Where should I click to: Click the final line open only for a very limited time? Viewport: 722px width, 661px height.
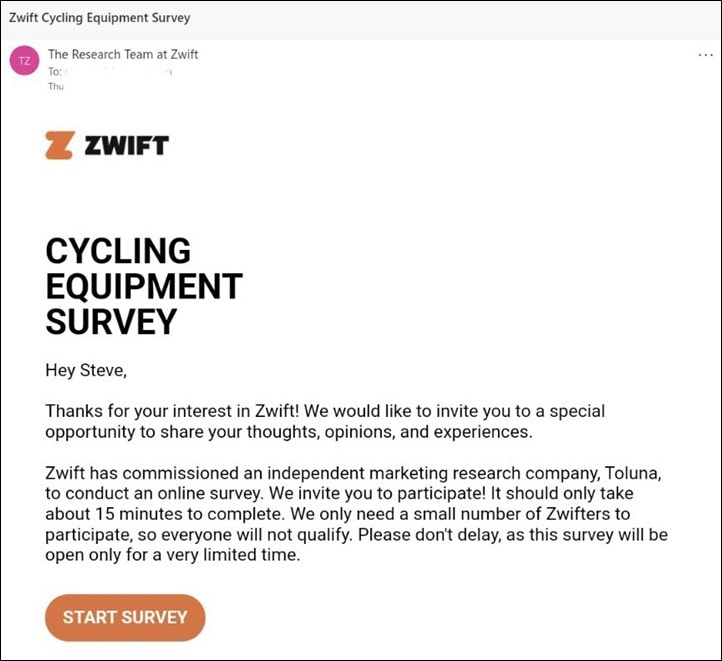(x=173, y=555)
